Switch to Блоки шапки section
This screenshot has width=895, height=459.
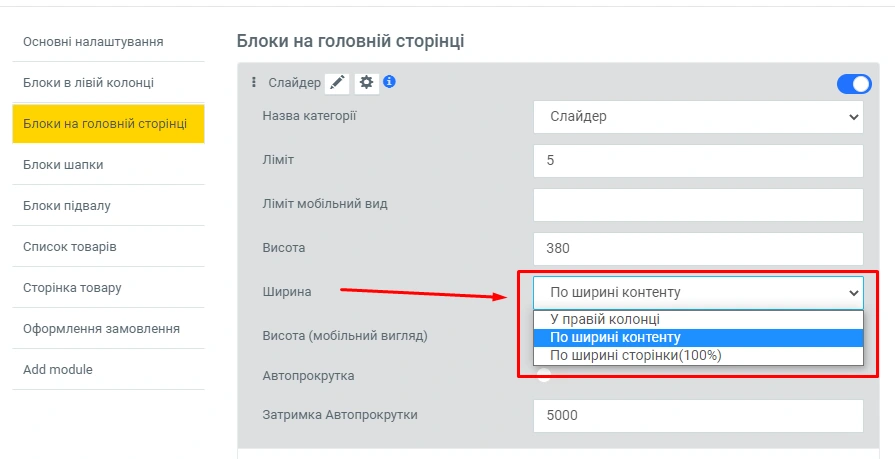[63, 164]
